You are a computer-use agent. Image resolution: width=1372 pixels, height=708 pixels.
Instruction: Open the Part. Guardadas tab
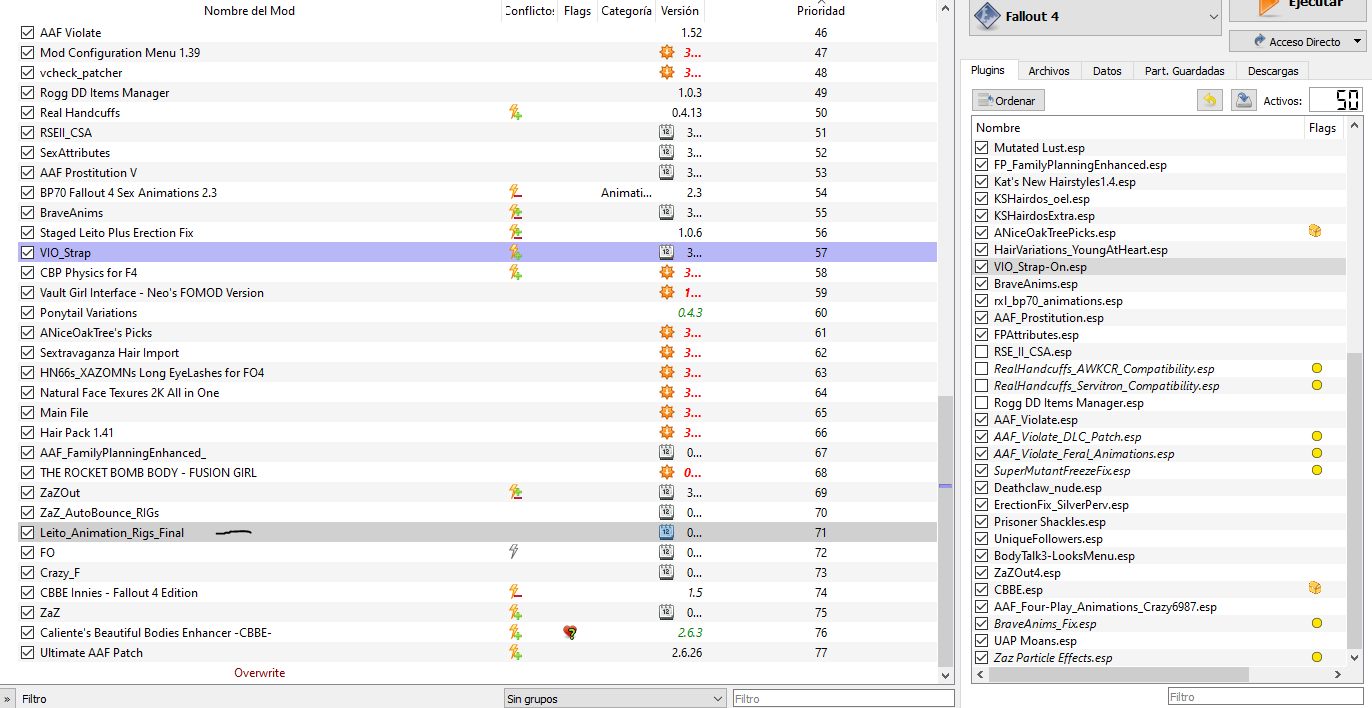pyautogui.click(x=1184, y=71)
